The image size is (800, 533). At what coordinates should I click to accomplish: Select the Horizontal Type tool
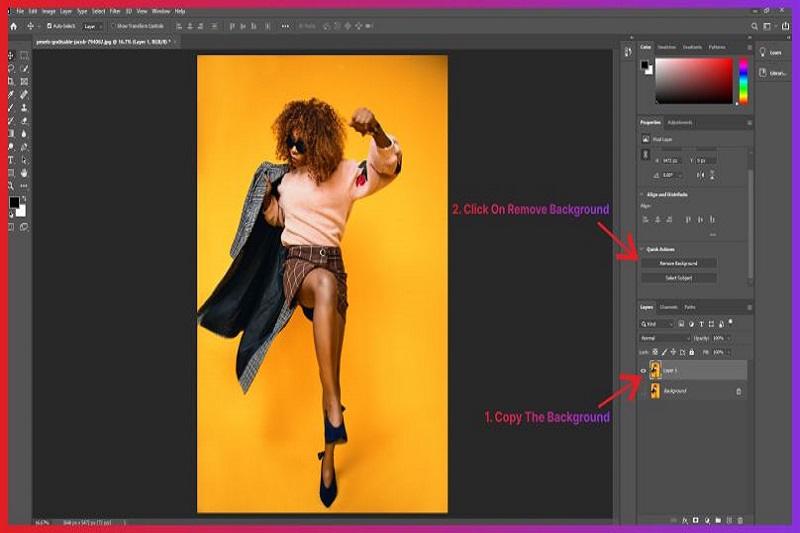(x=11, y=161)
